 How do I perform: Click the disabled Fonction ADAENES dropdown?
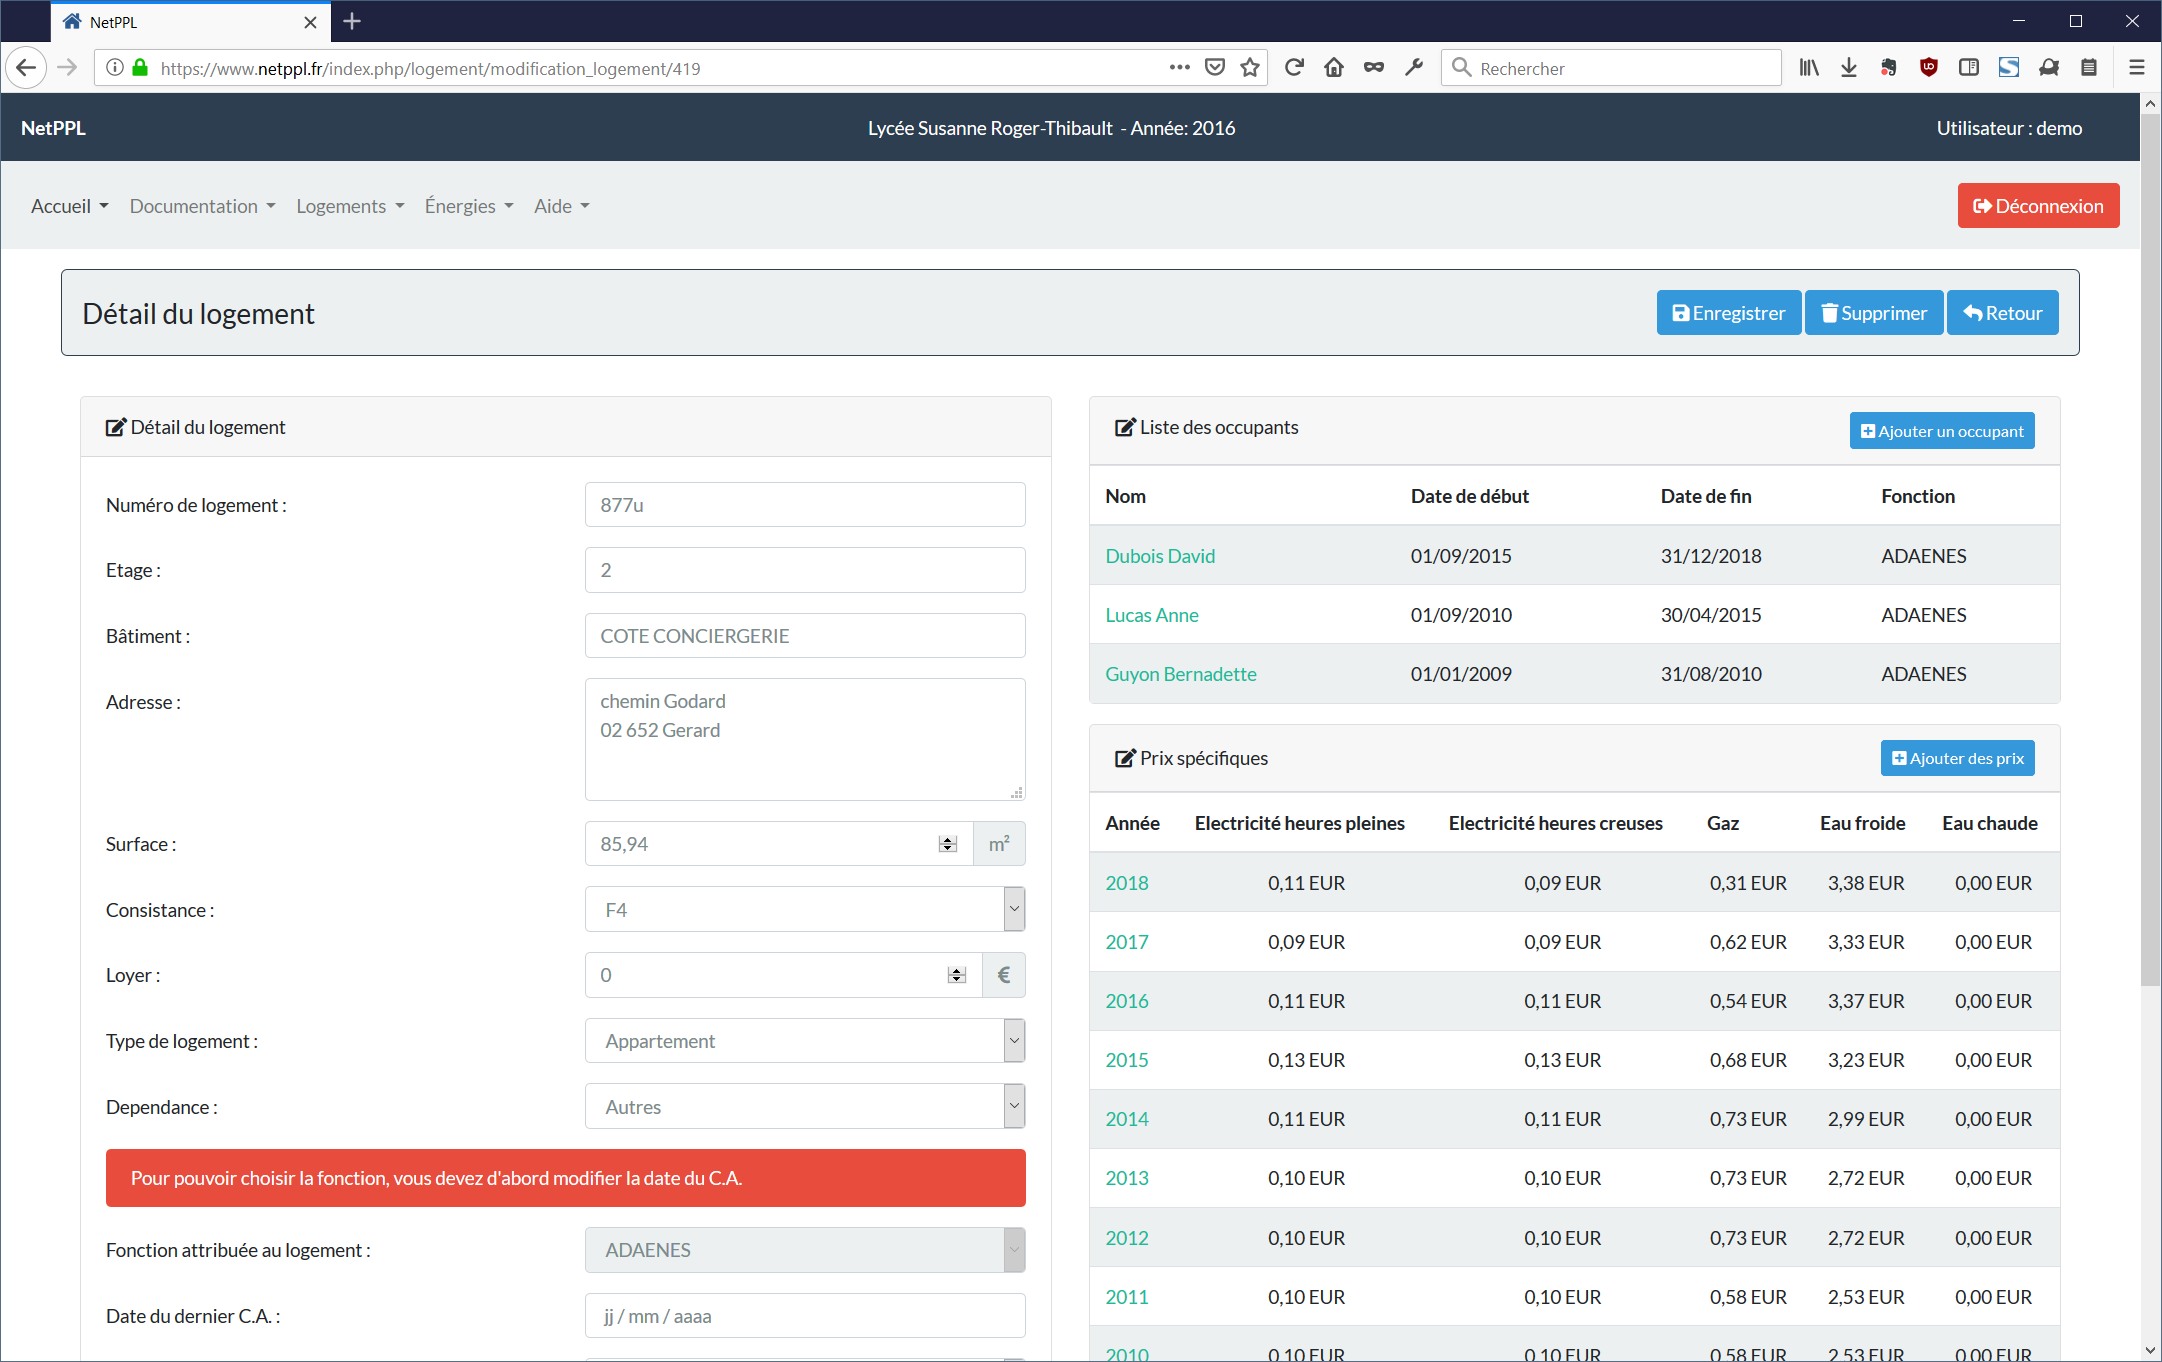coord(804,1250)
